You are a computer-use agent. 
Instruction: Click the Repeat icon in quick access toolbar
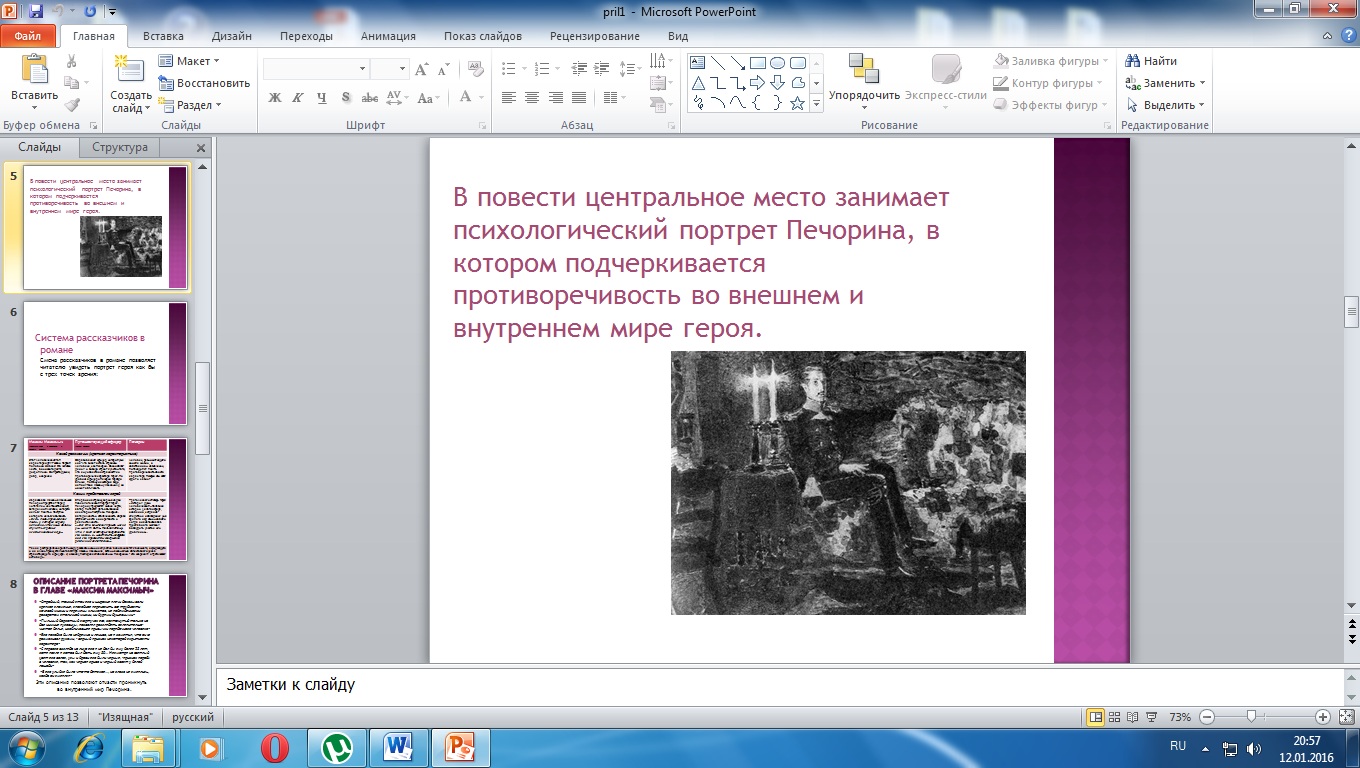tap(88, 12)
